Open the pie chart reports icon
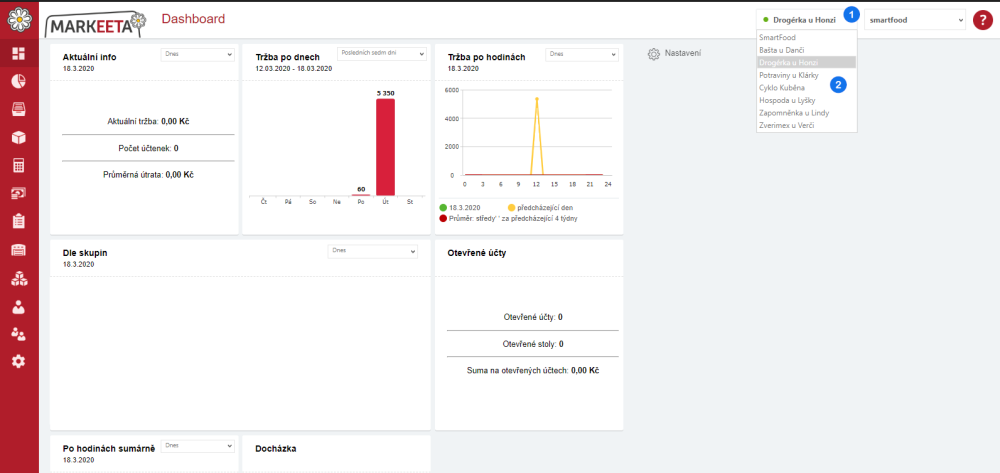1000x473 pixels. click(19, 82)
